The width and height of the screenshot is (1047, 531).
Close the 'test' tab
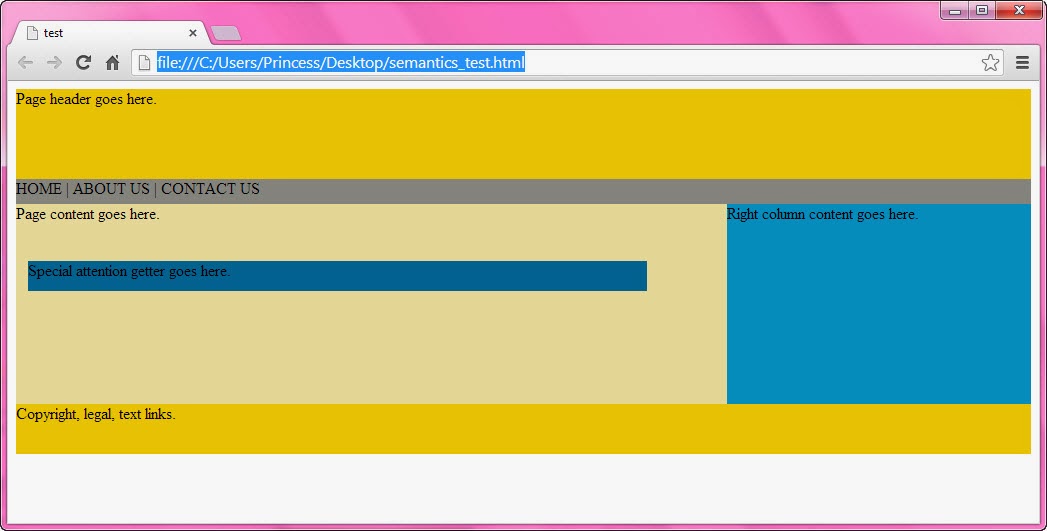(192, 33)
